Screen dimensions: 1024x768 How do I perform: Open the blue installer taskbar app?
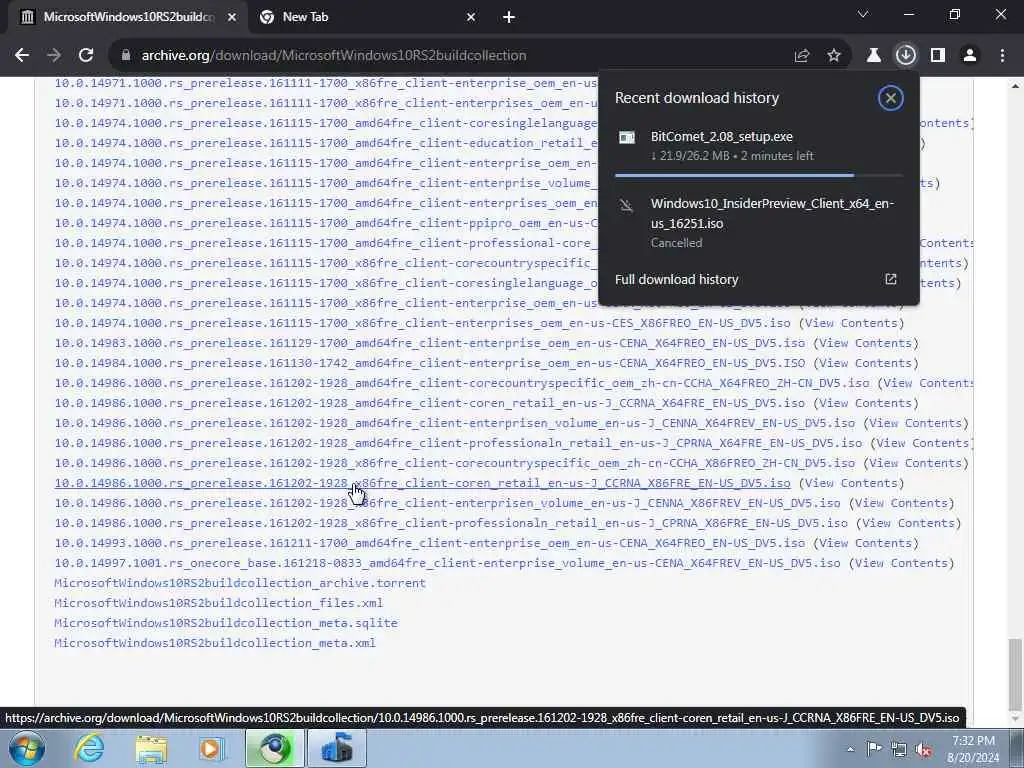coord(336,748)
